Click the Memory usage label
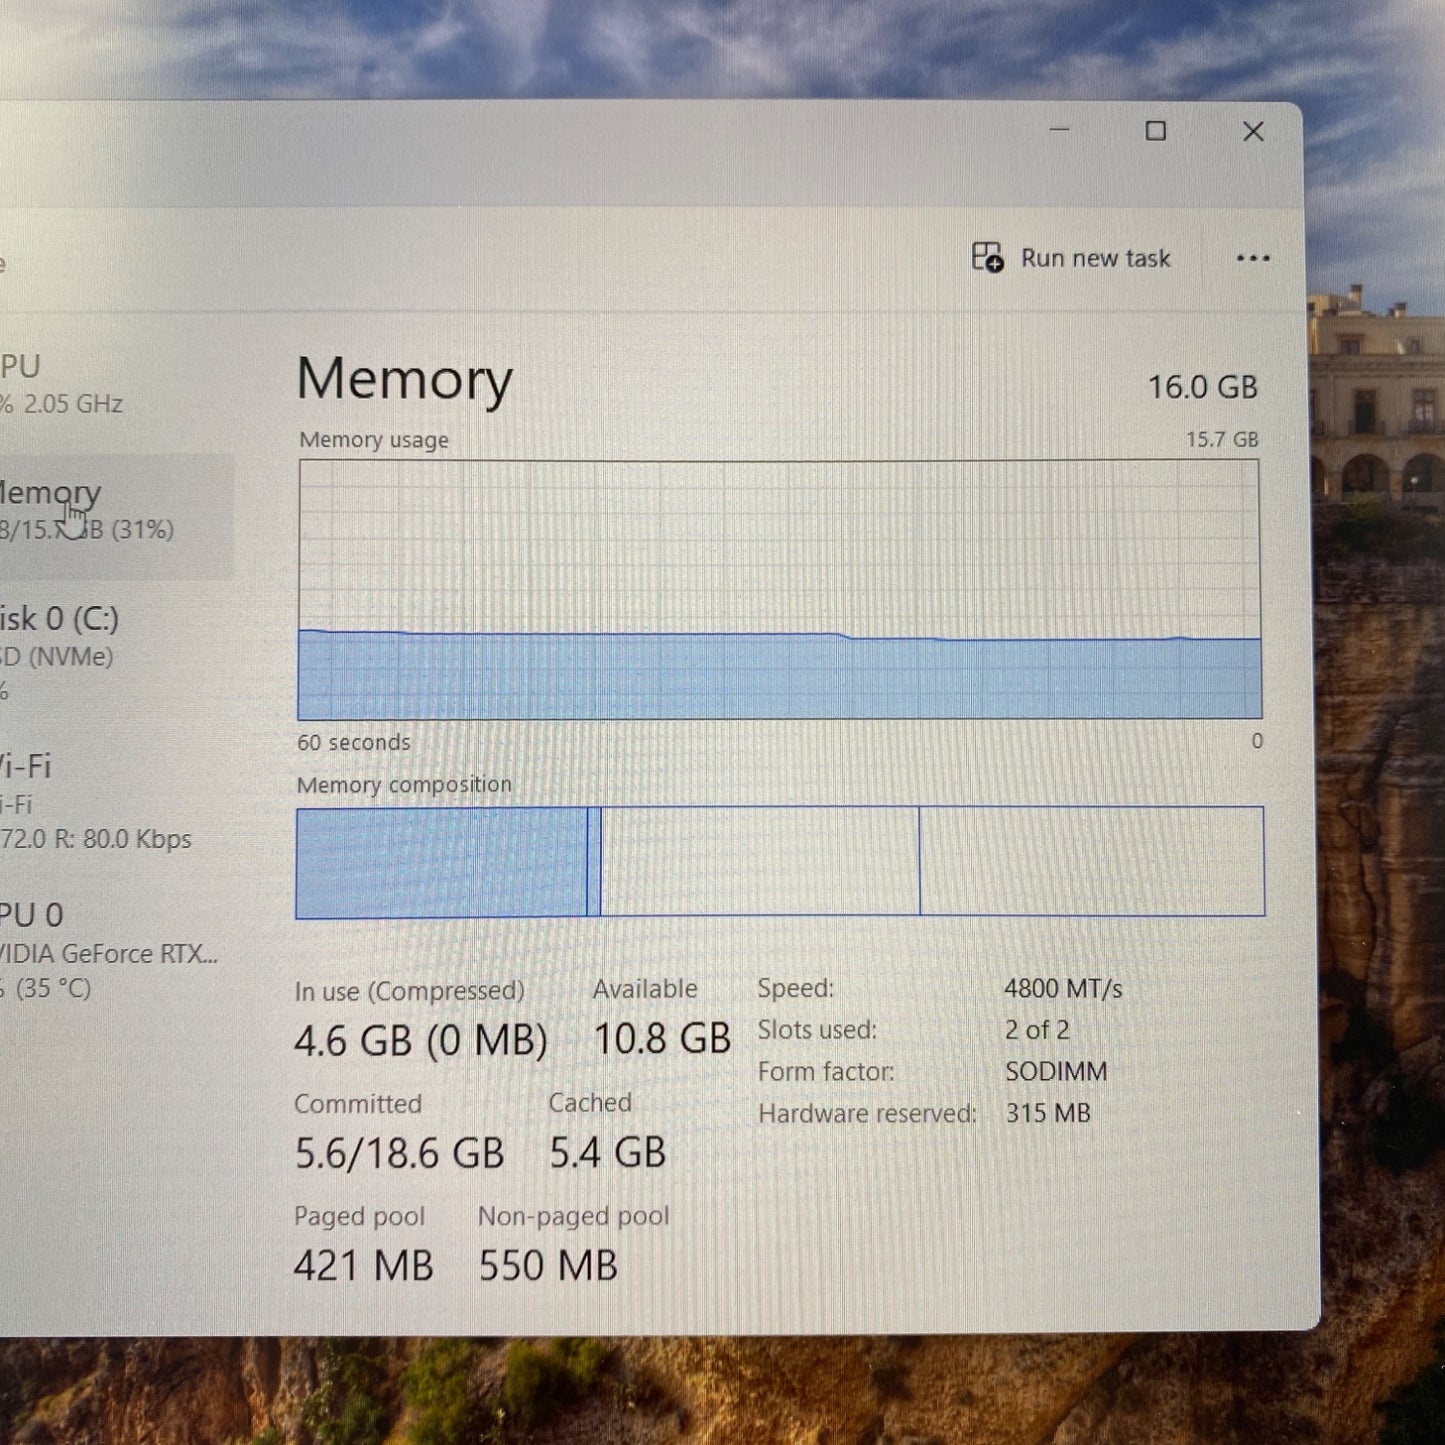The image size is (1445, 1445). (374, 440)
